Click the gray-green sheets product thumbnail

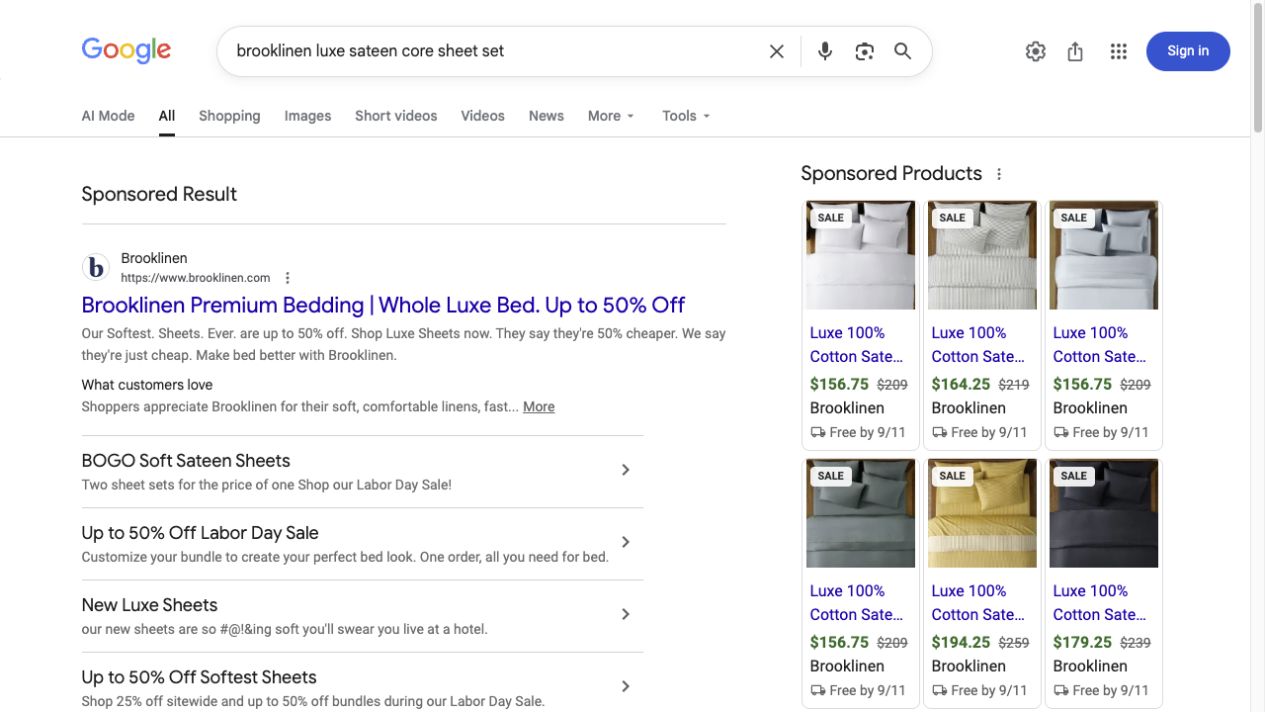pos(860,513)
